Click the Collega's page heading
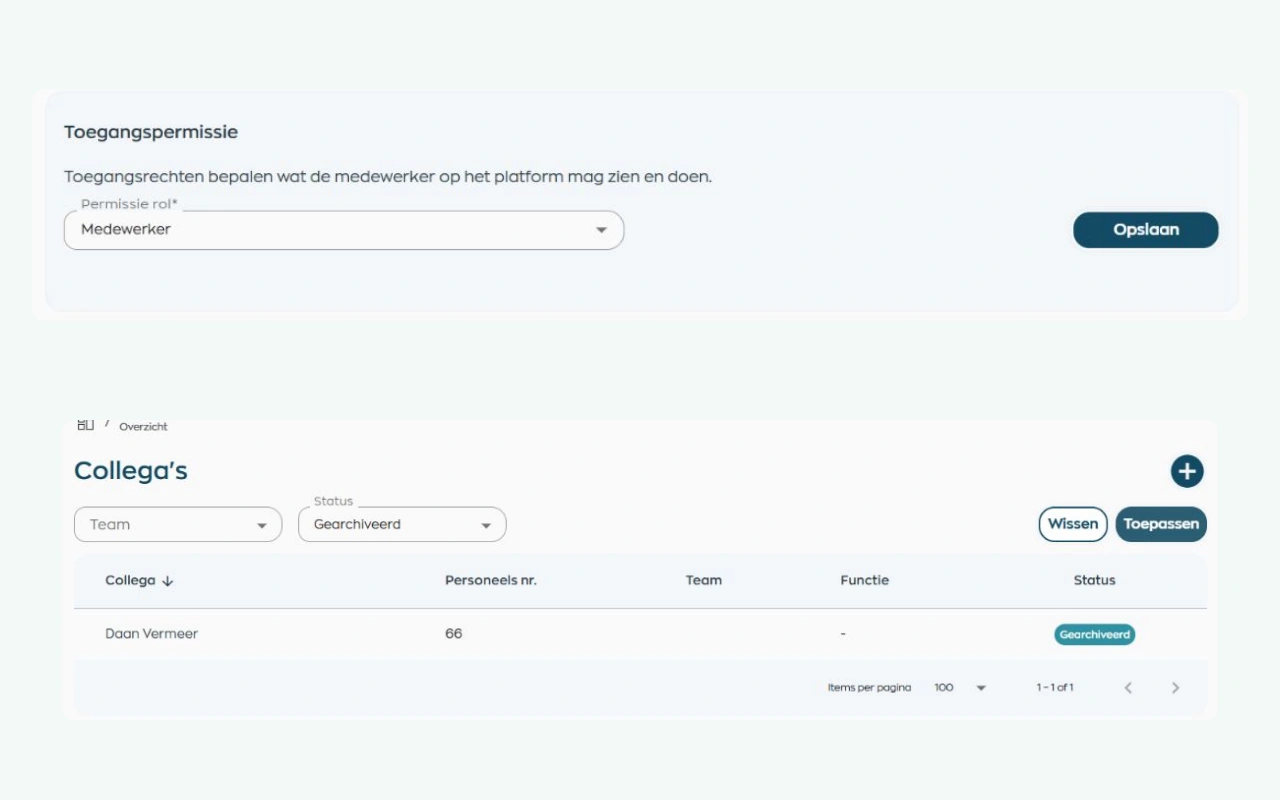Viewport: 1280px width, 800px height. (131, 471)
